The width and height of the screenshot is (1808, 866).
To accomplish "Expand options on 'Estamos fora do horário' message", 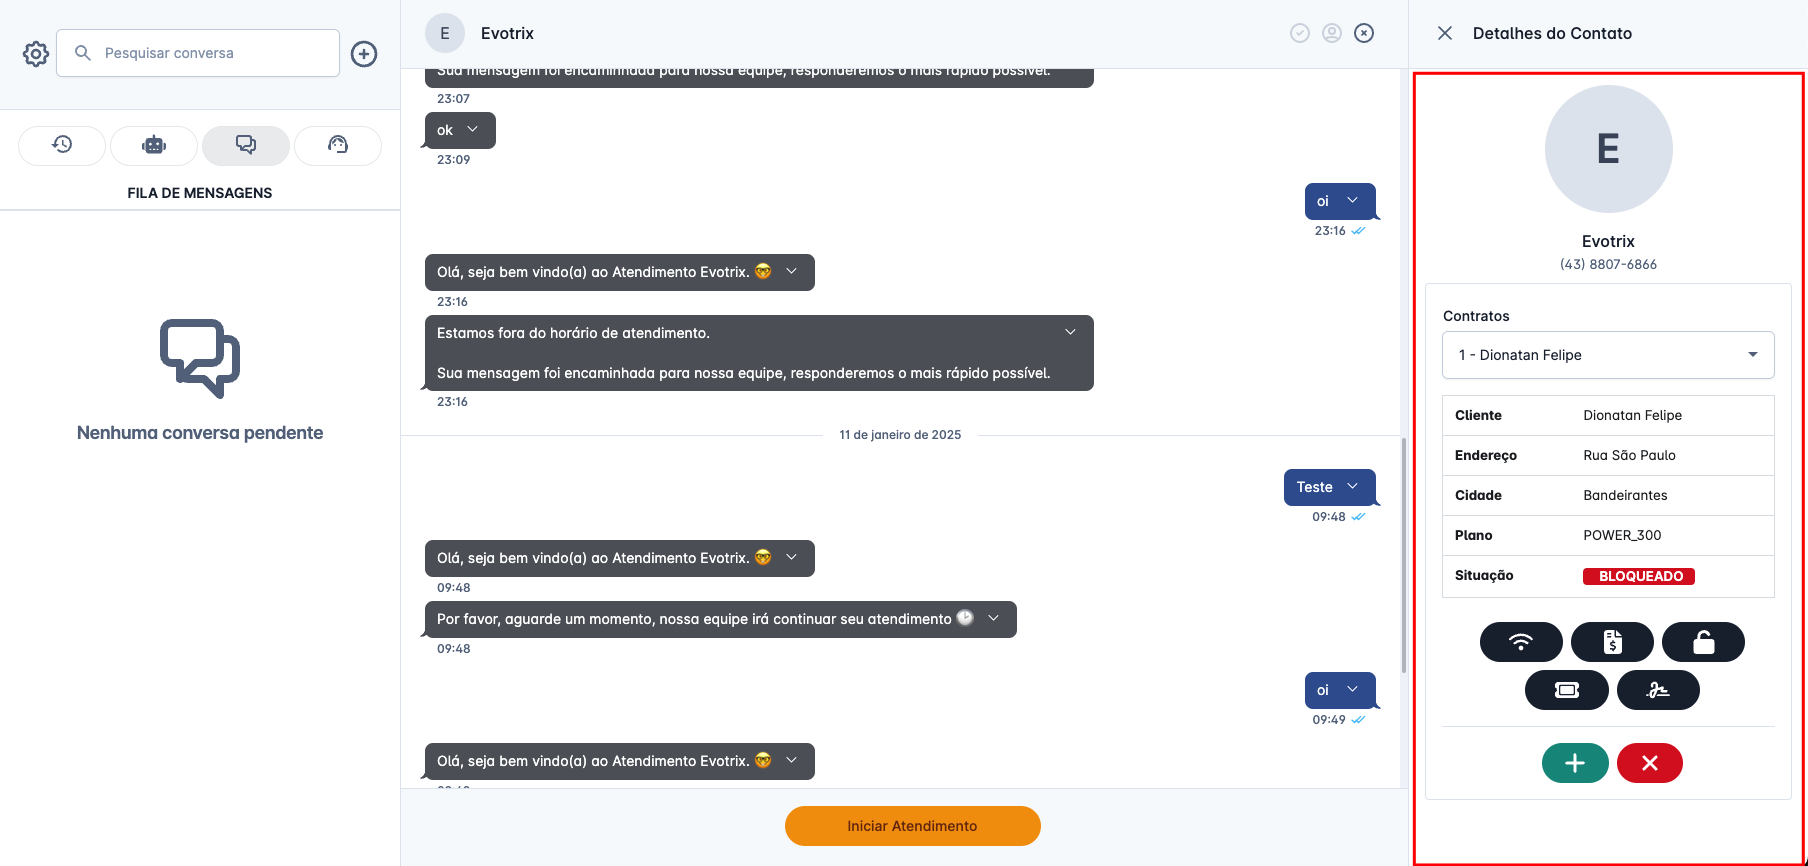I will click(1071, 333).
